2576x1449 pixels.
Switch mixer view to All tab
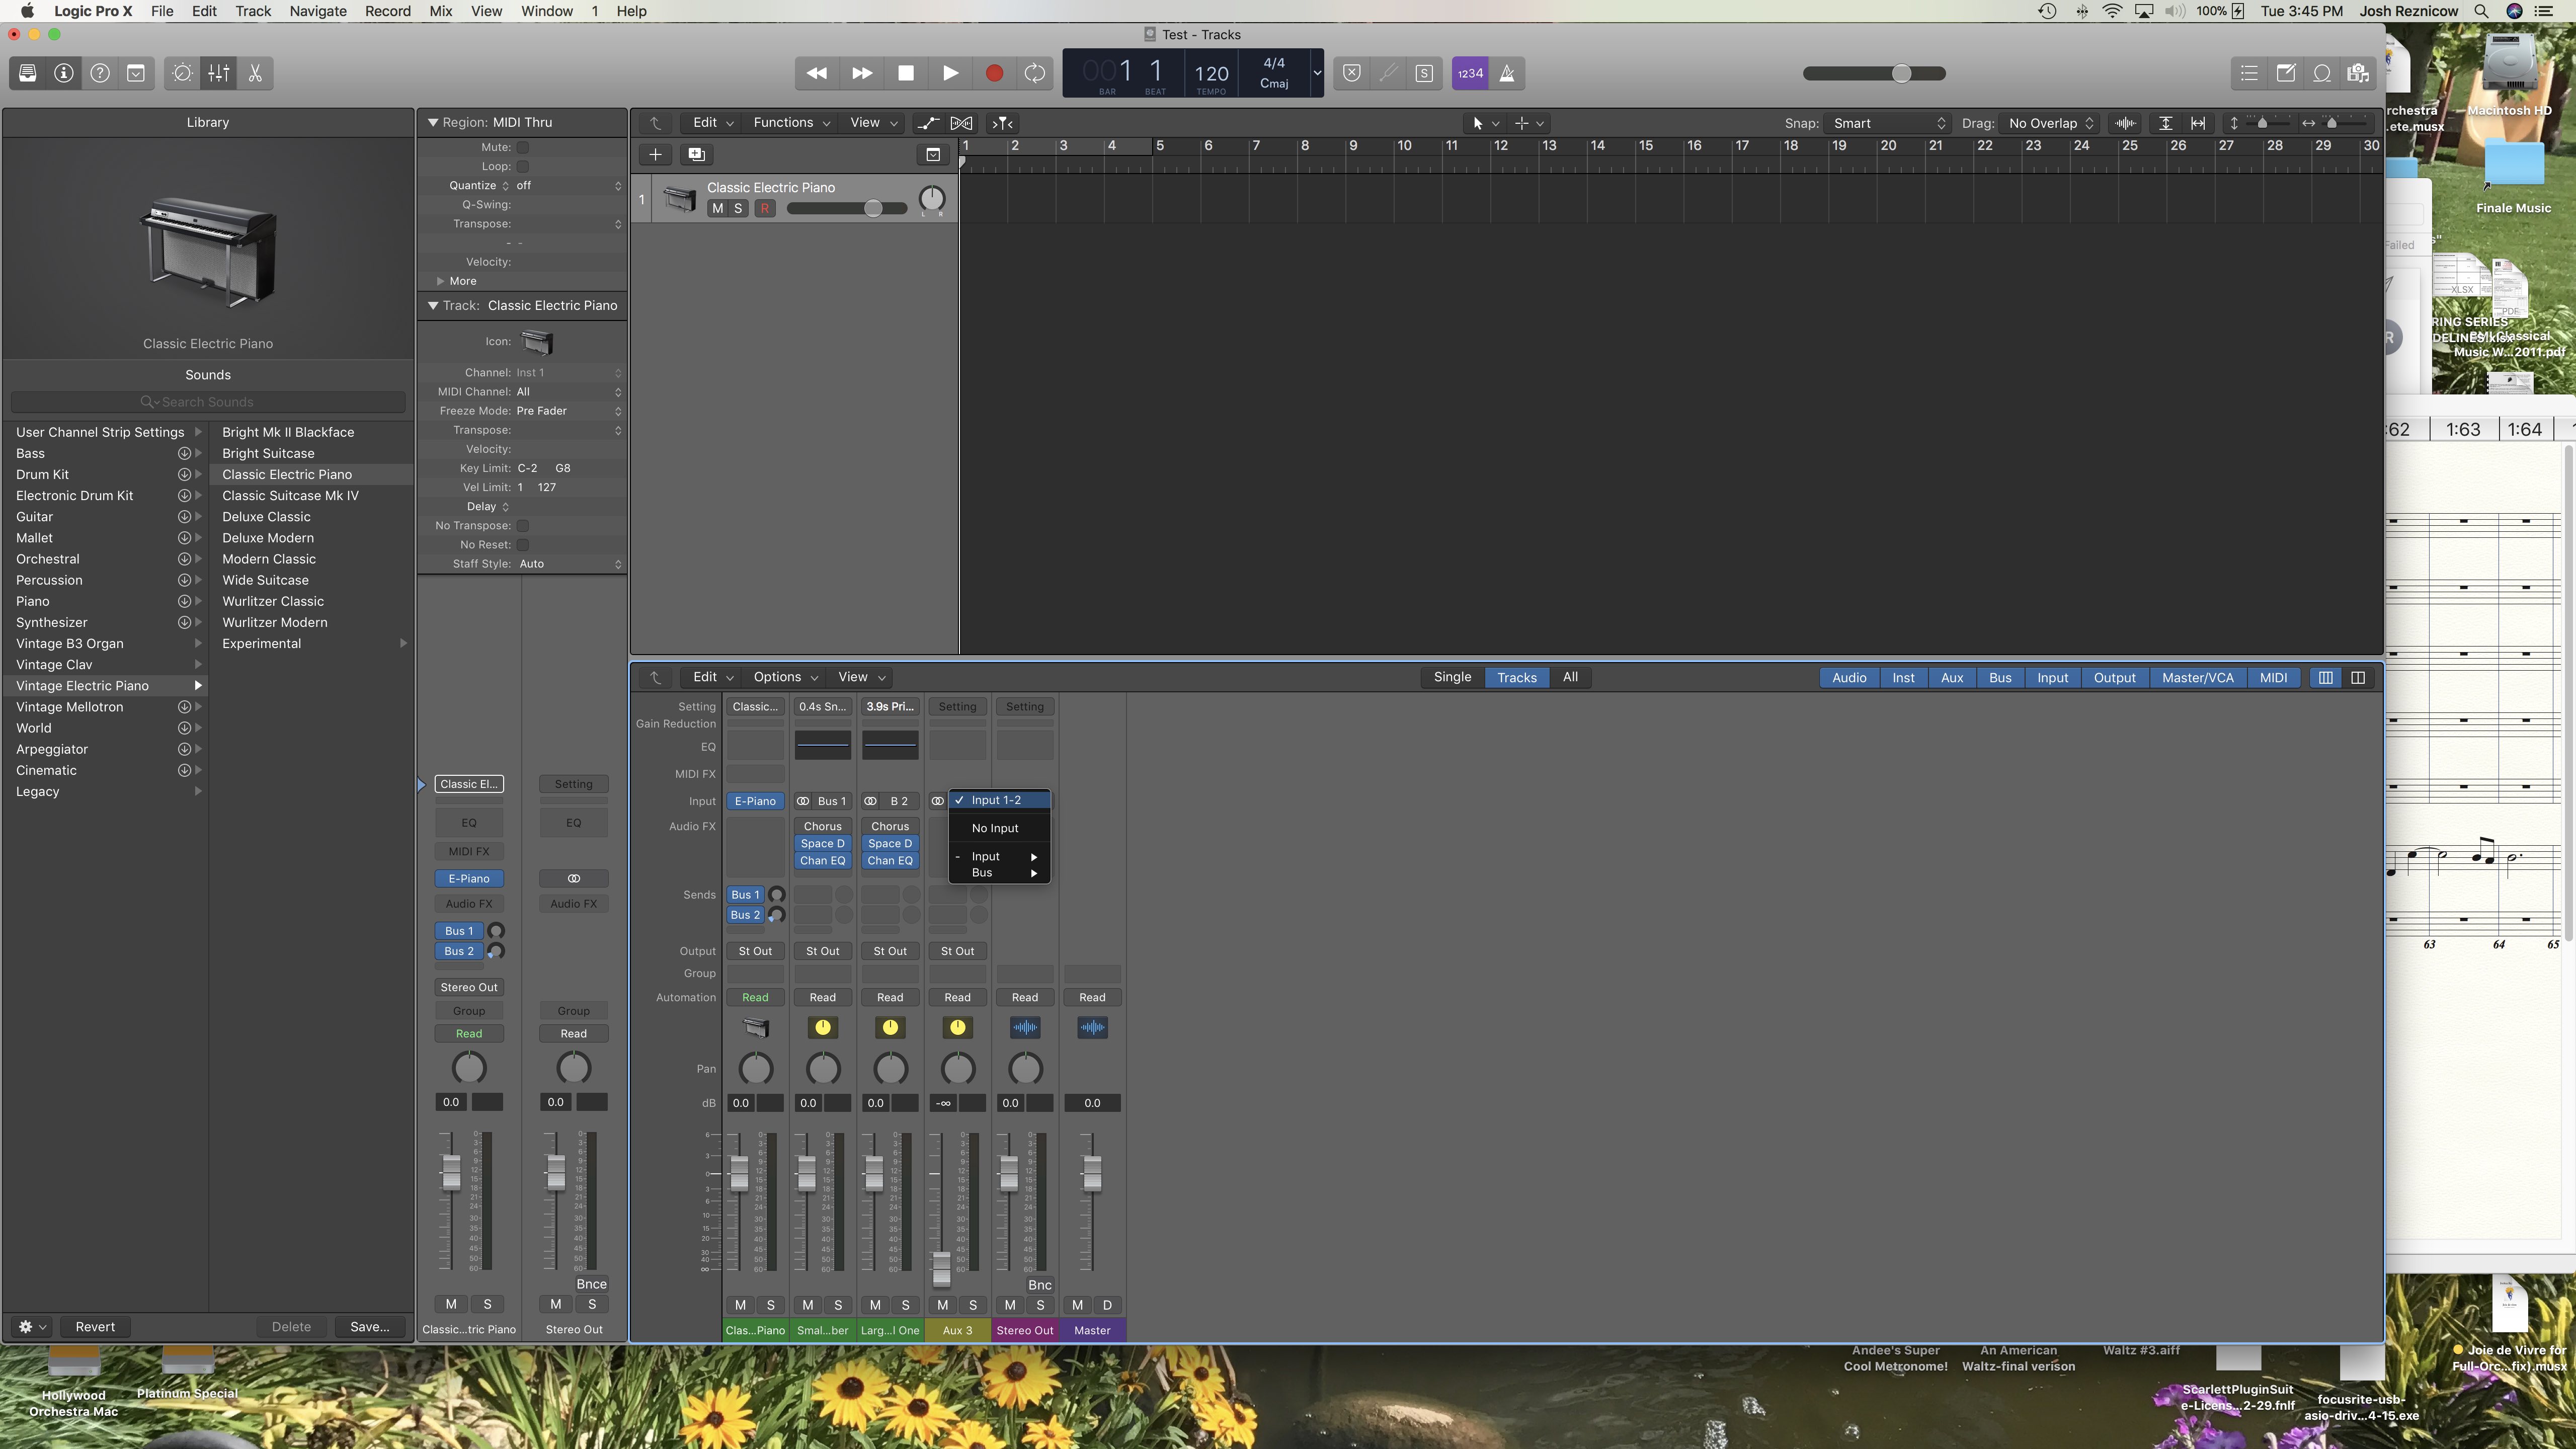[x=1570, y=677]
